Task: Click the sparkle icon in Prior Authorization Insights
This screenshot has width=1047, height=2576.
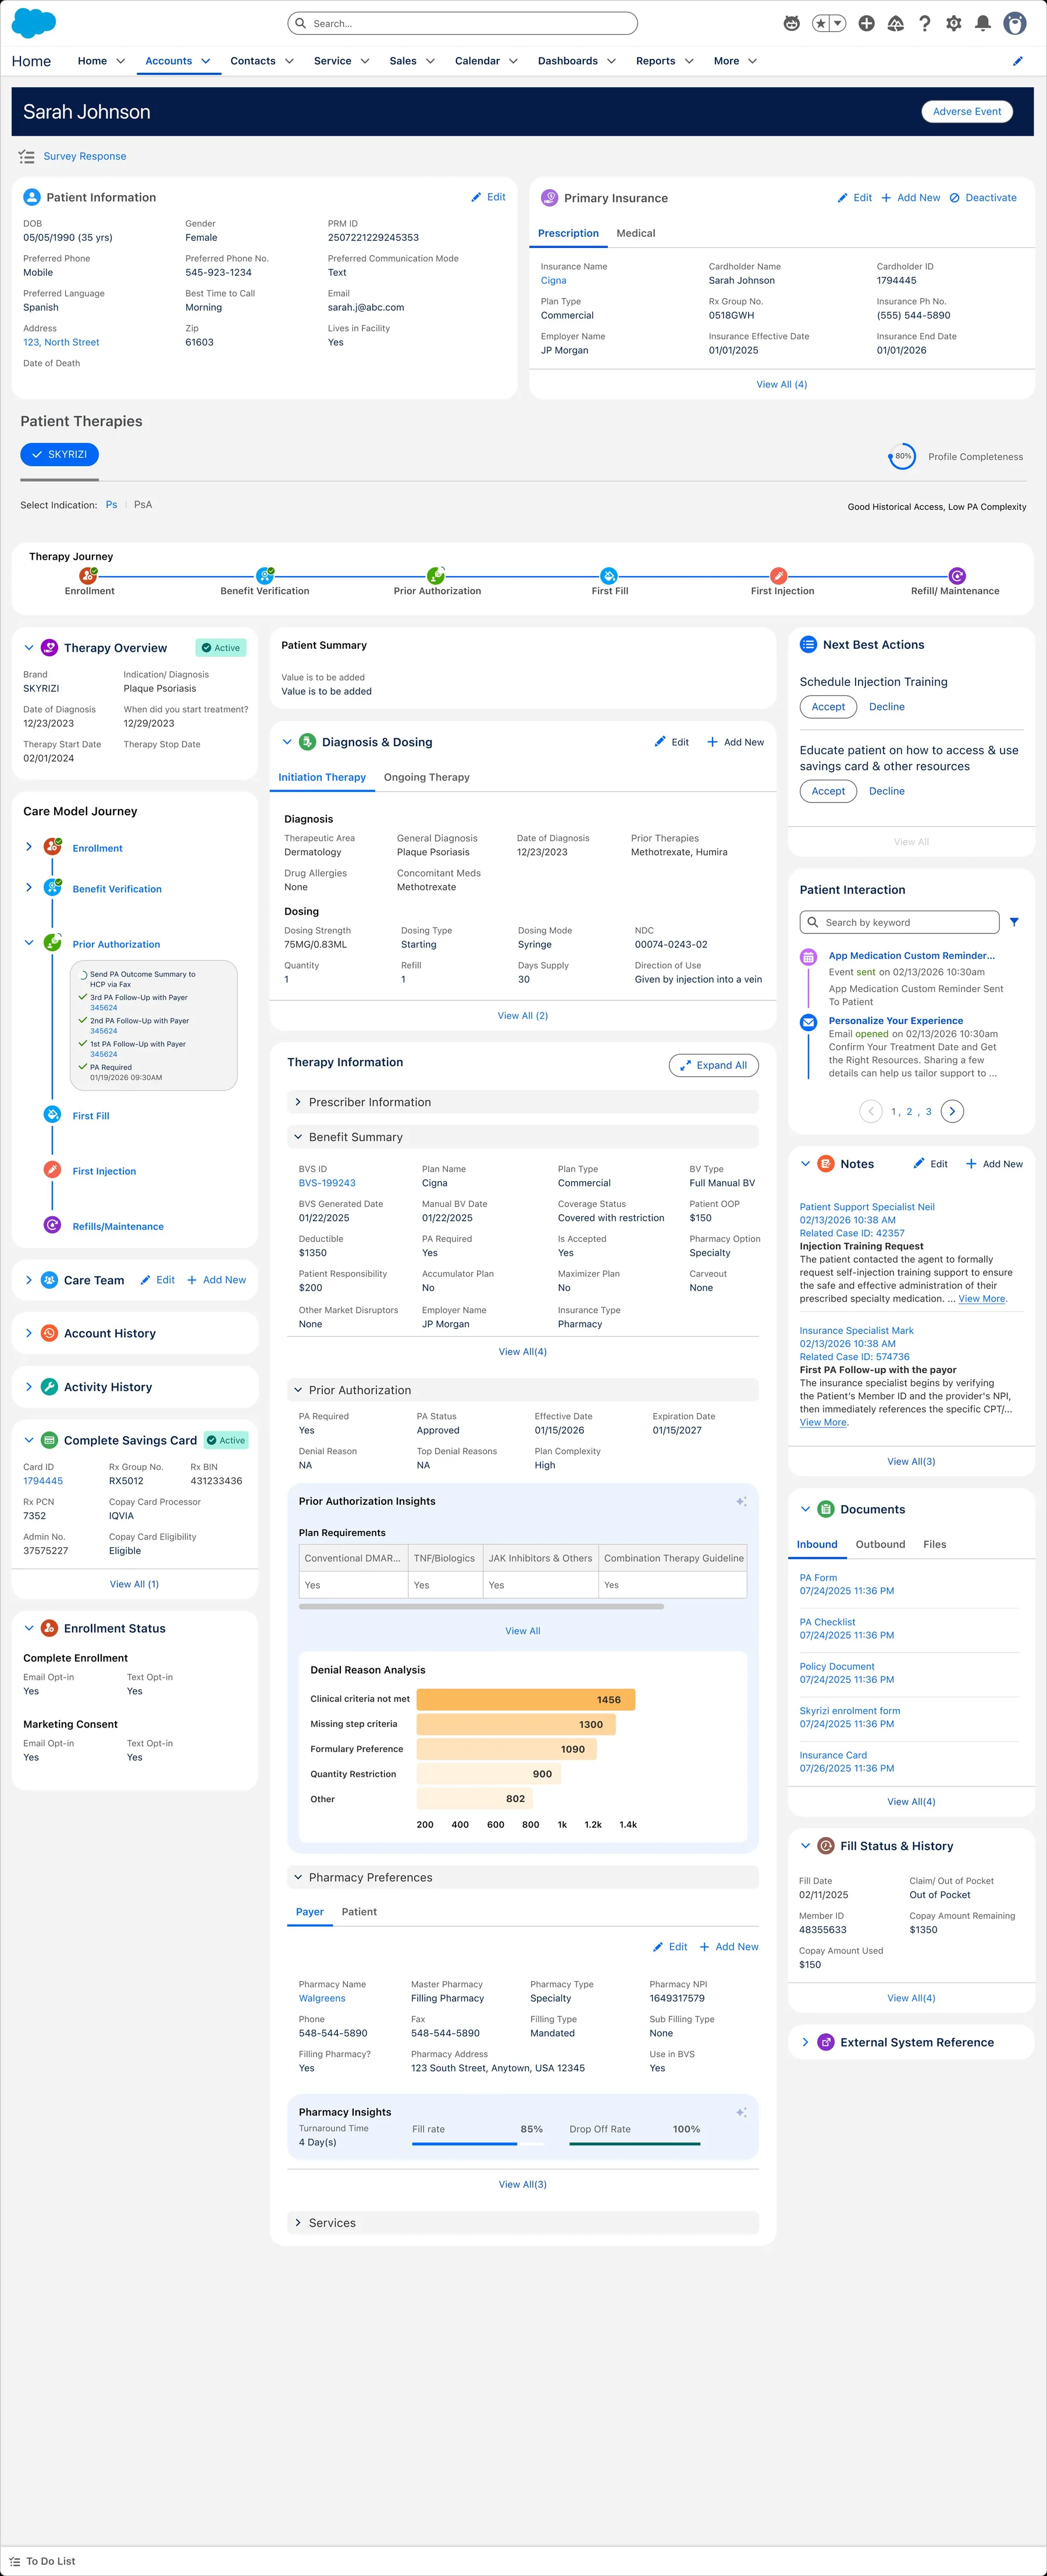Action: (741, 1501)
